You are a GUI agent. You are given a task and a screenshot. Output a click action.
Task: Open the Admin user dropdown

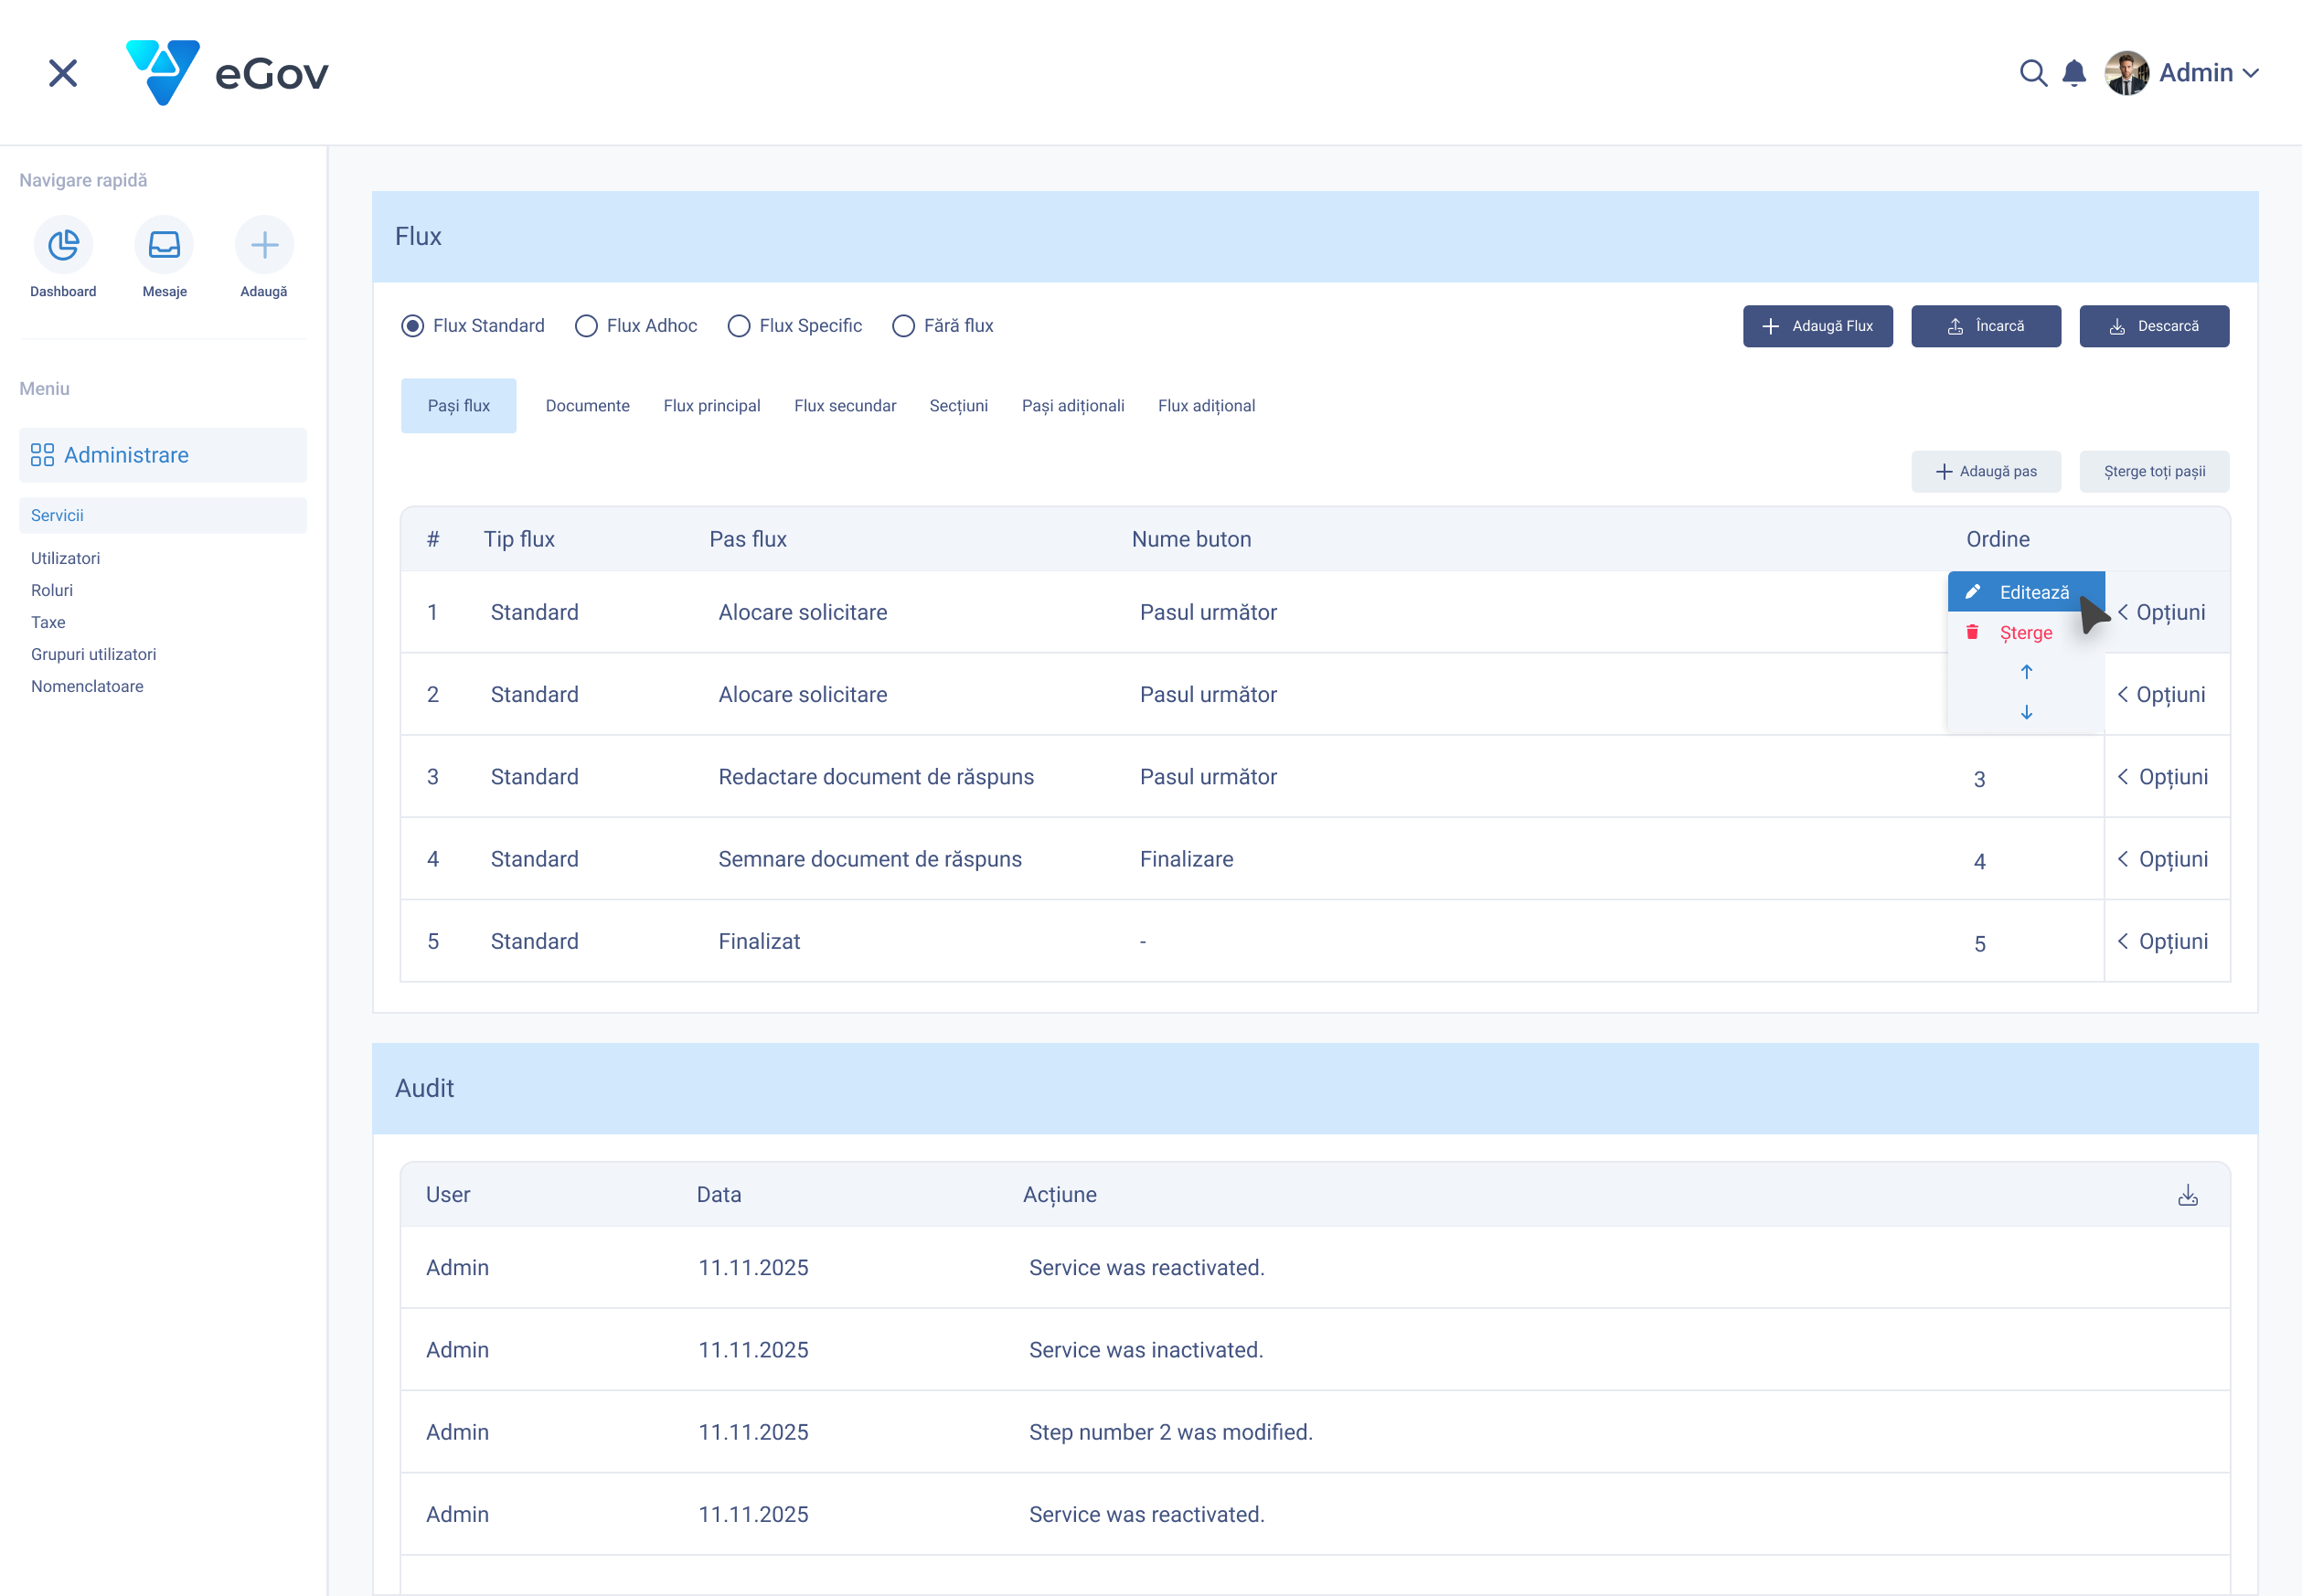pos(2195,73)
